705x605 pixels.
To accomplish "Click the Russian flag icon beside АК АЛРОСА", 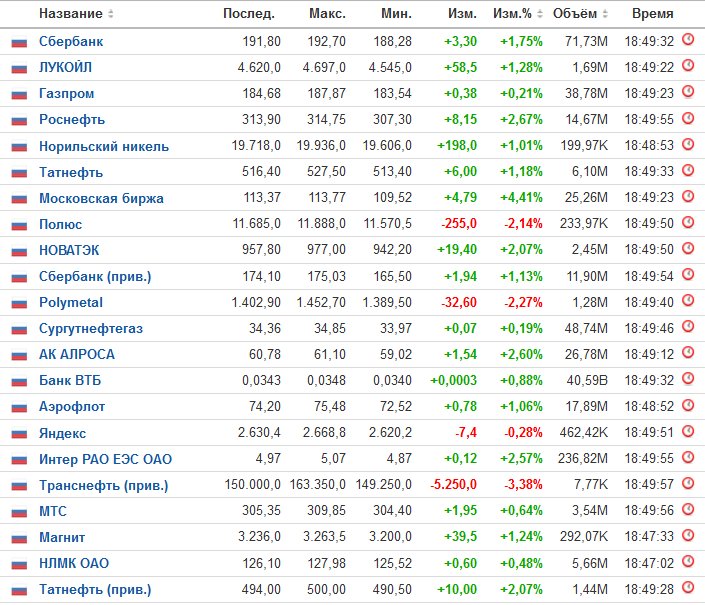I will [x=19, y=356].
